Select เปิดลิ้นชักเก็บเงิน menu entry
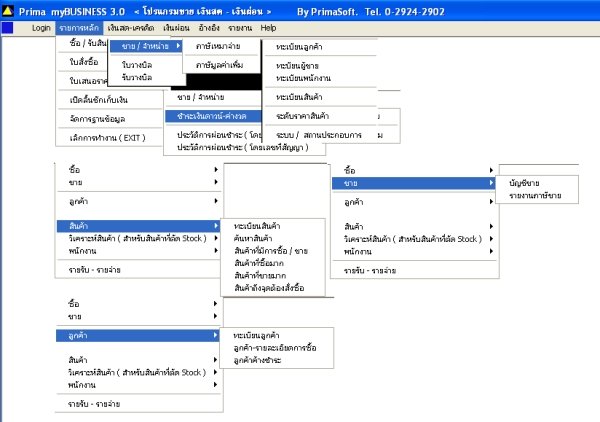This screenshot has height=422, width=600. pyautogui.click(x=99, y=100)
